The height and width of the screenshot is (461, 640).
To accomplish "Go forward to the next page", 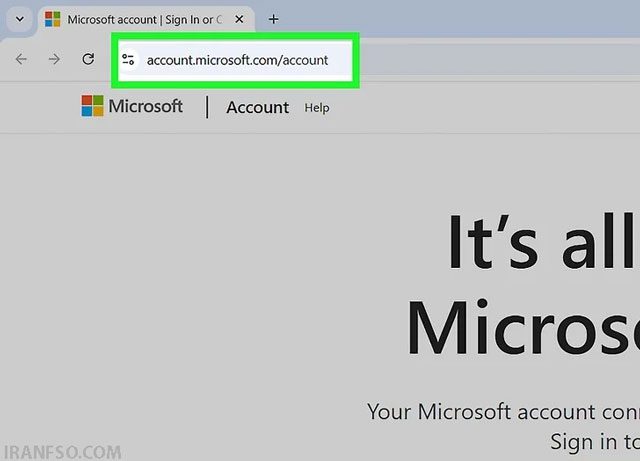I will click(x=54, y=60).
